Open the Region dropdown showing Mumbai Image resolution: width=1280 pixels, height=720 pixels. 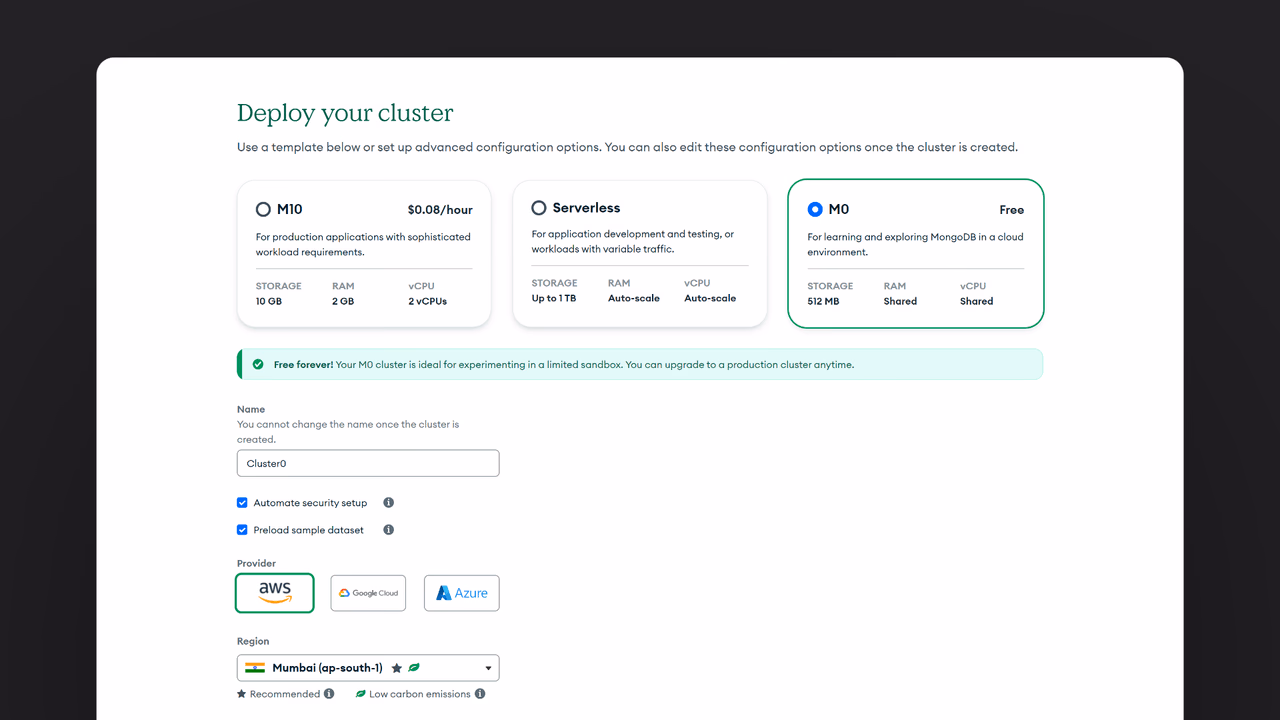368,668
